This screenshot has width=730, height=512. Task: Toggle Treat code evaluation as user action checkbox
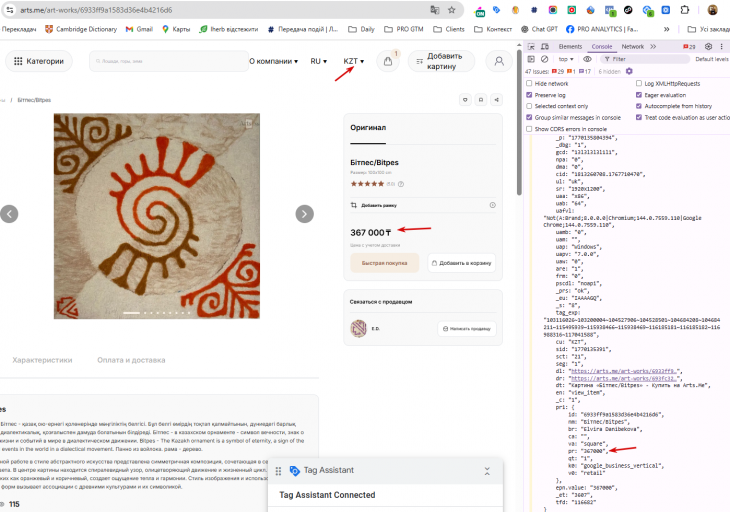tap(639, 117)
